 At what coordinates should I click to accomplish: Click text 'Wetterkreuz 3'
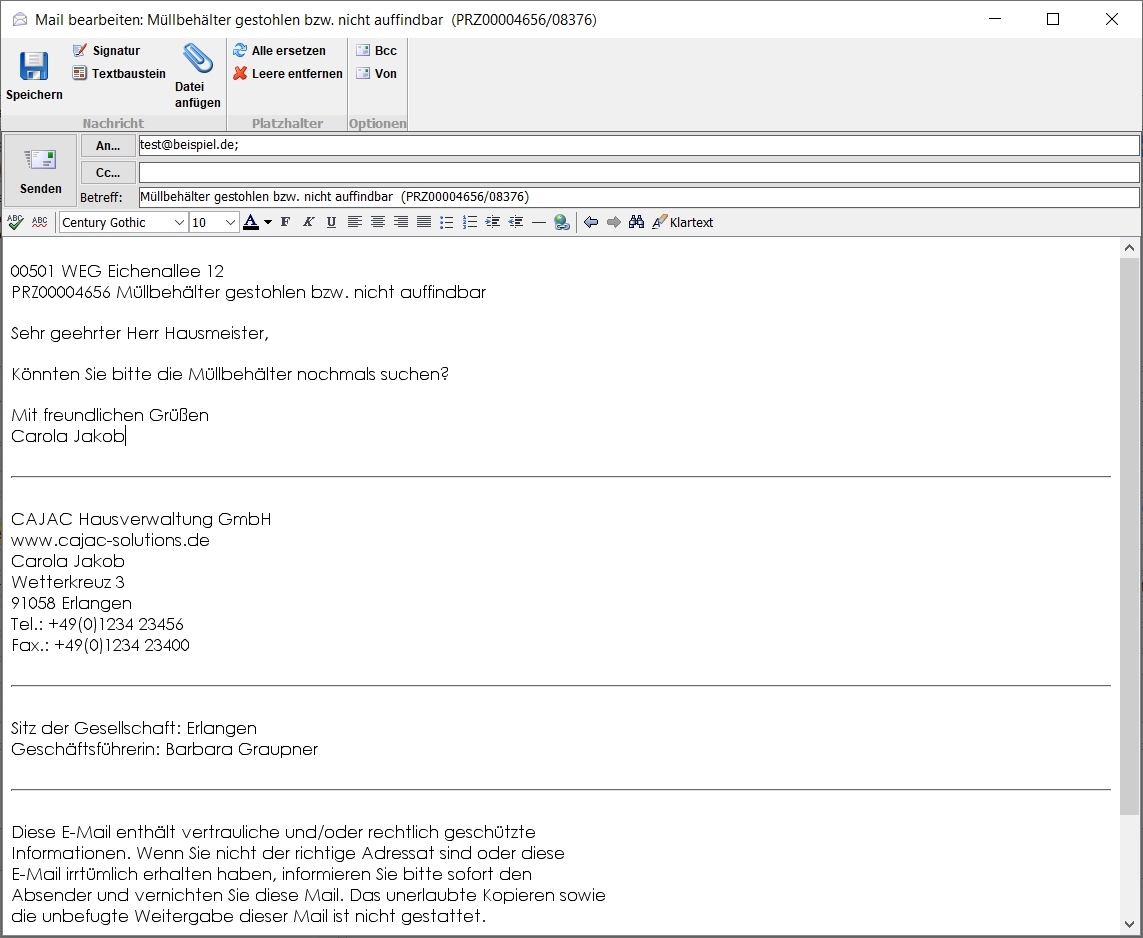(68, 582)
